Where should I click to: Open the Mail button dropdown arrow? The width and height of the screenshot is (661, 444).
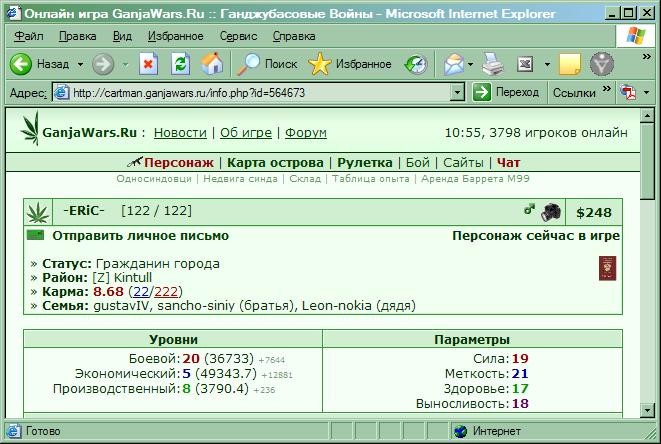(470, 65)
